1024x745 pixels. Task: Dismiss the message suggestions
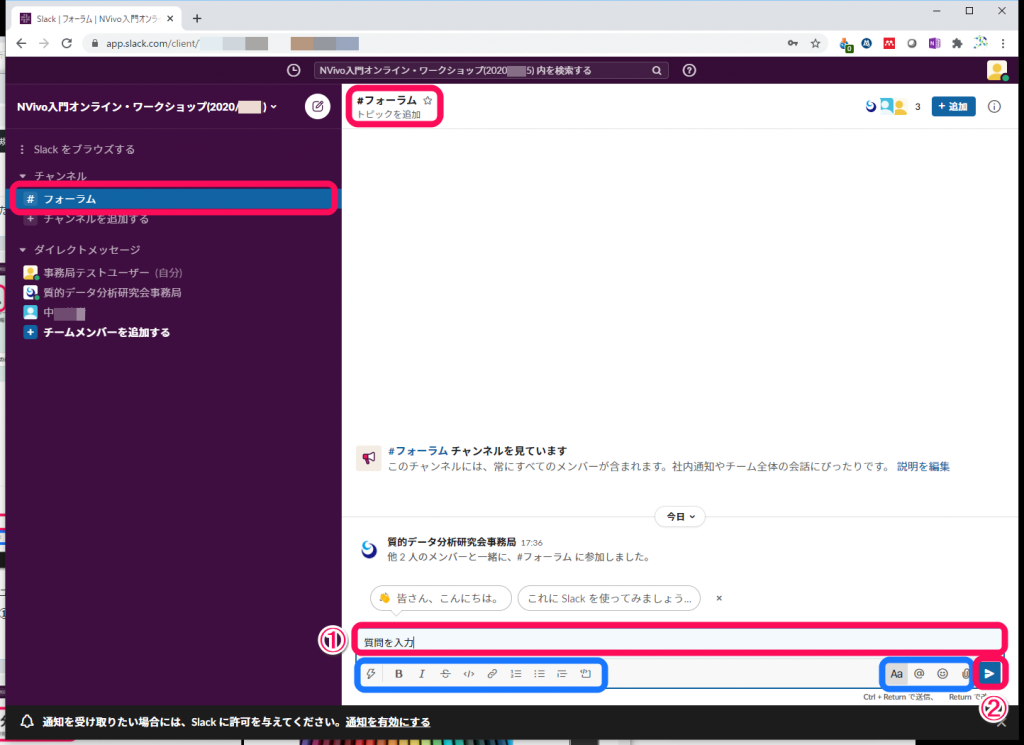click(x=719, y=598)
